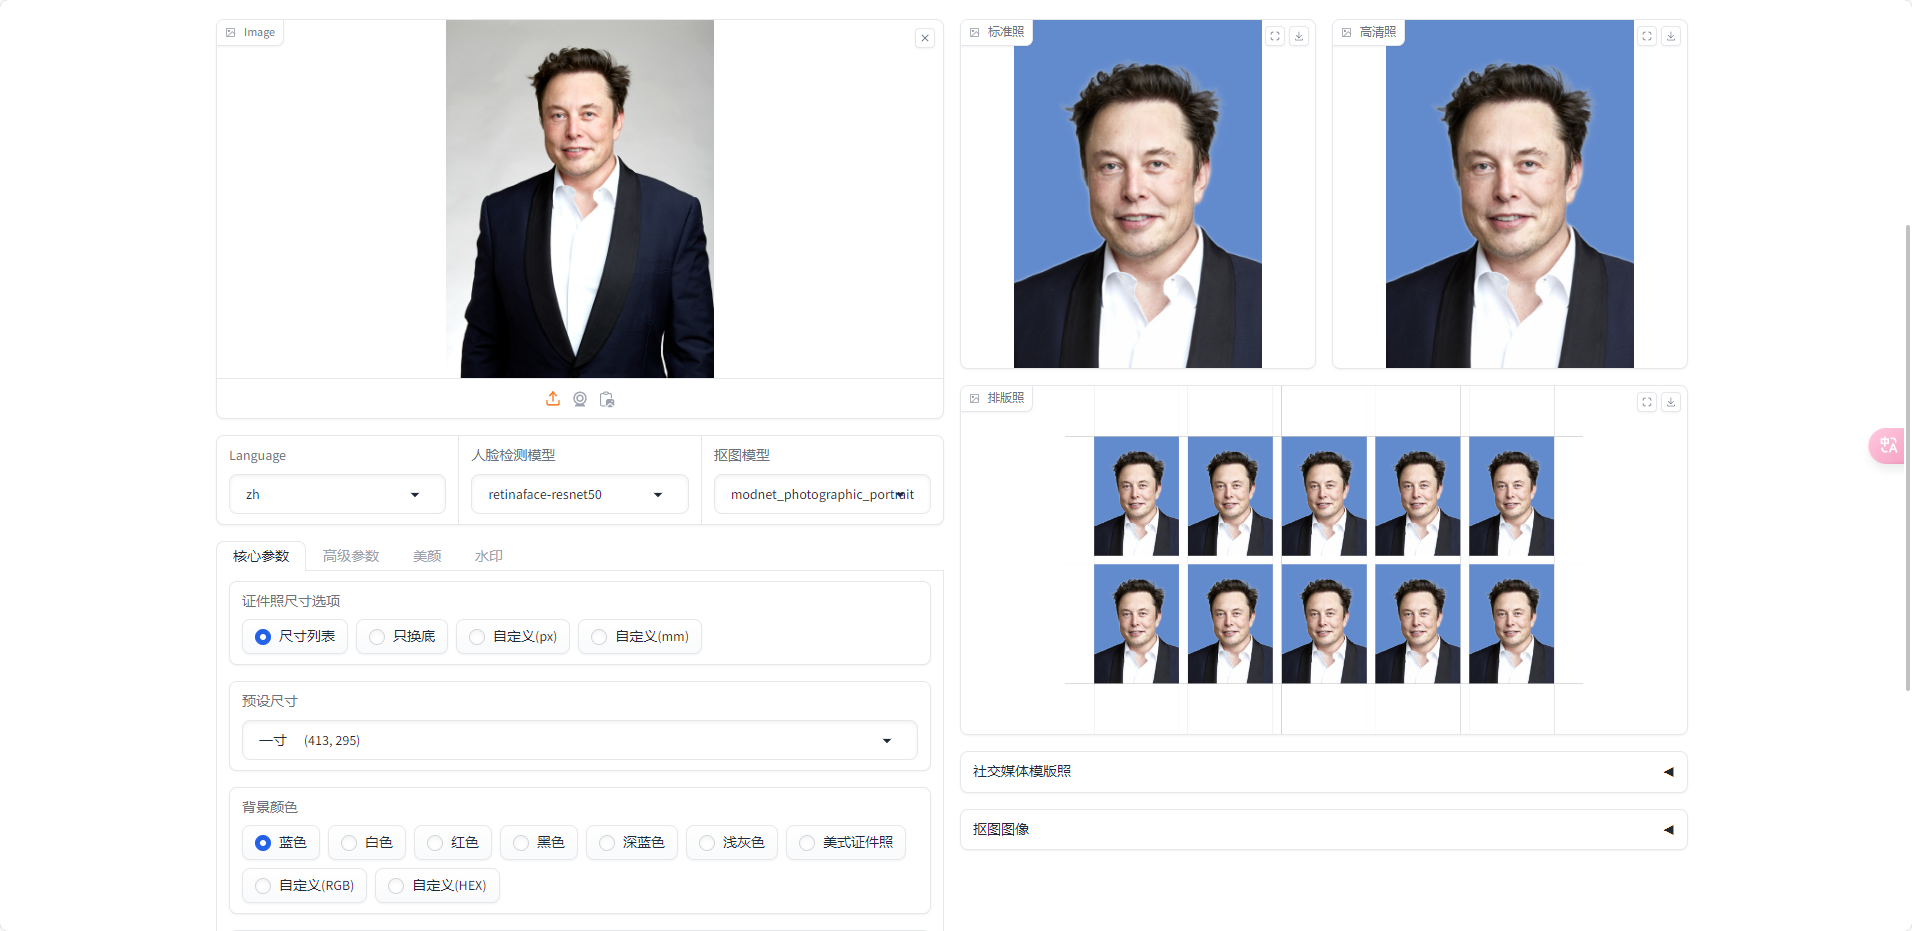Select 自定义(RGB) background color option
The height and width of the screenshot is (931, 1912).
pos(305,886)
